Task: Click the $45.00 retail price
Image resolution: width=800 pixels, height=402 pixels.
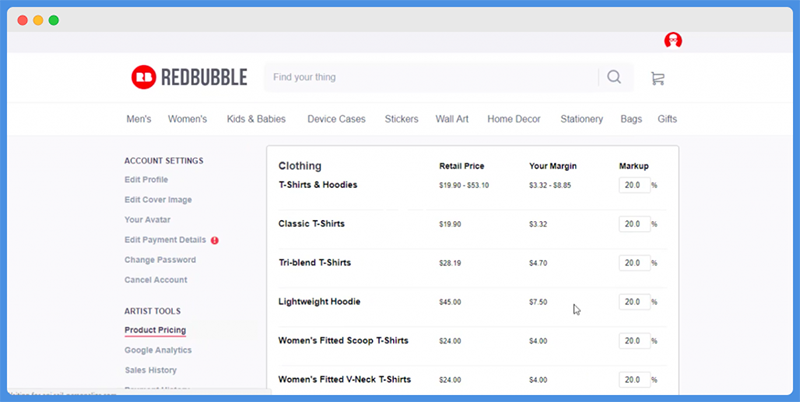Action: coord(450,302)
